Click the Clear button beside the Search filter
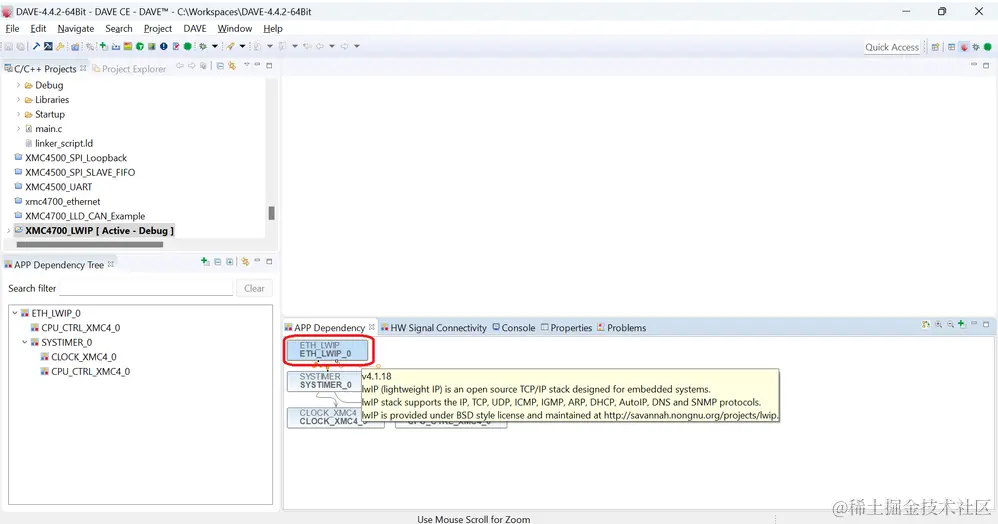998x524 pixels. [254, 288]
